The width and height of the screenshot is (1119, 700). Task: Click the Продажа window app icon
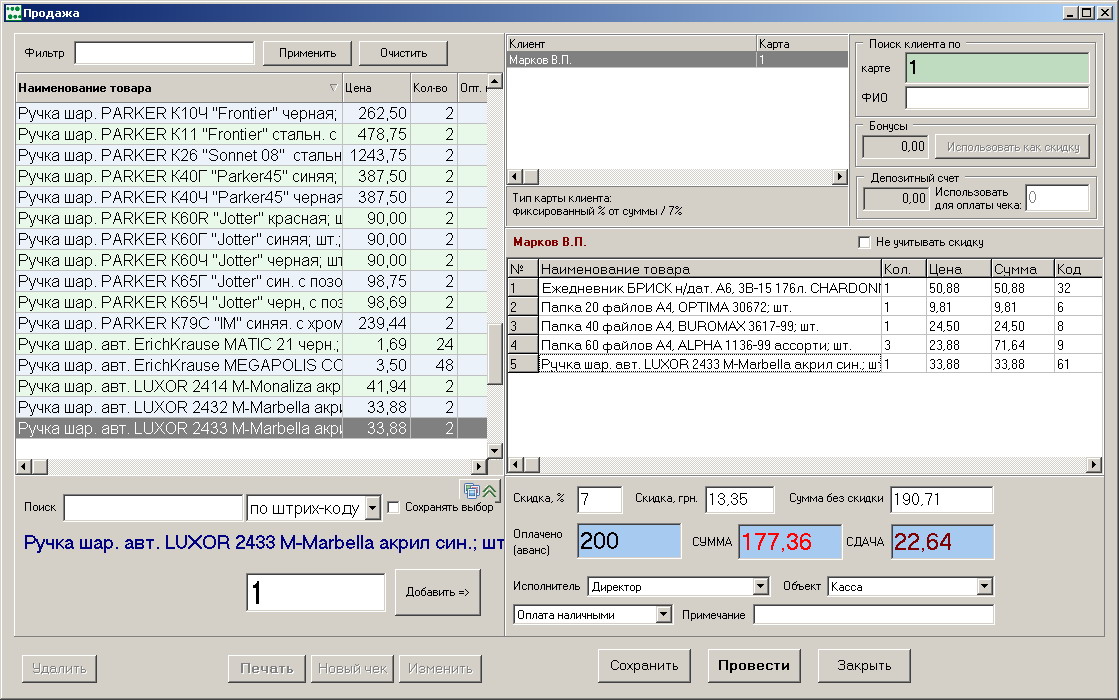[12, 12]
